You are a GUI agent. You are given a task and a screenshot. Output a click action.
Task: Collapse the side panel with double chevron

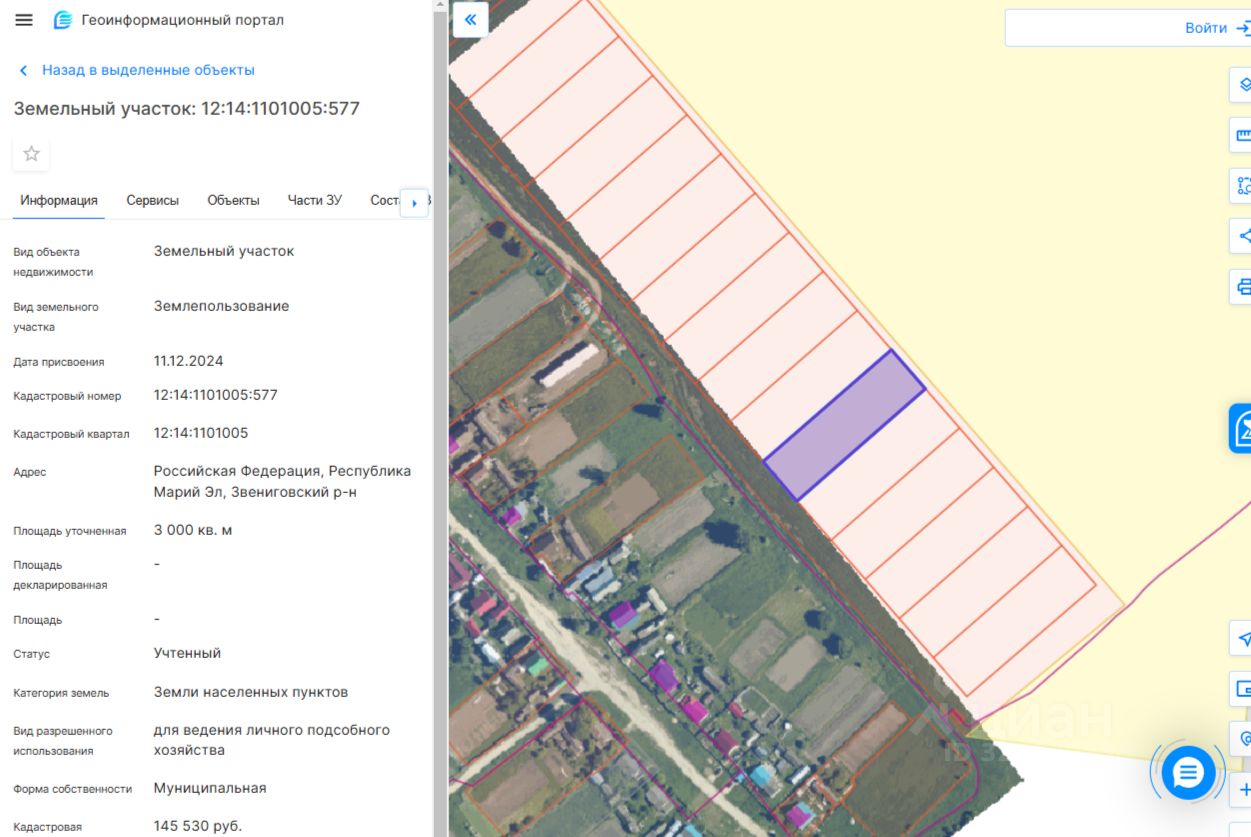tap(470, 20)
